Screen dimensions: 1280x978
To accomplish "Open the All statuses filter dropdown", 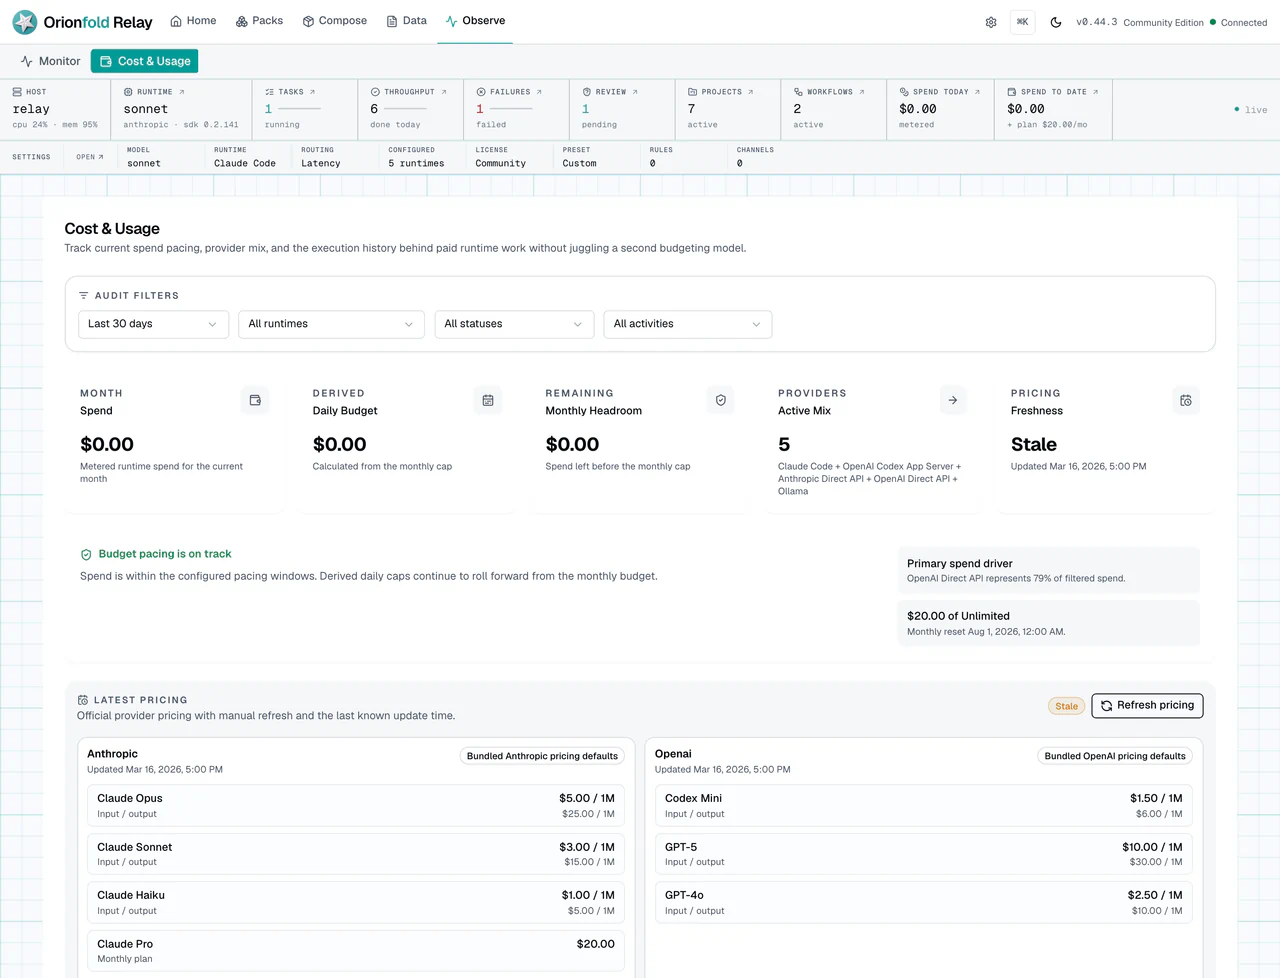I will coord(514,324).
